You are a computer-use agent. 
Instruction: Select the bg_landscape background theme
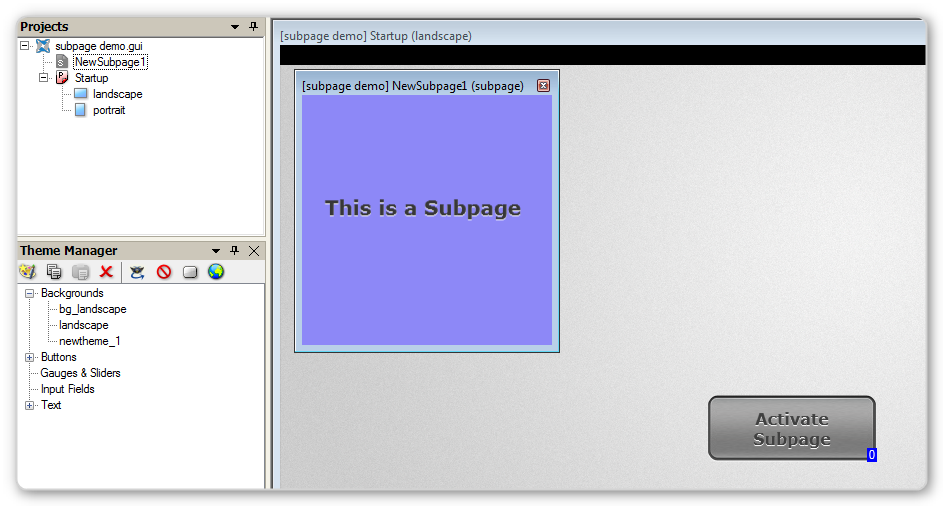click(92, 309)
